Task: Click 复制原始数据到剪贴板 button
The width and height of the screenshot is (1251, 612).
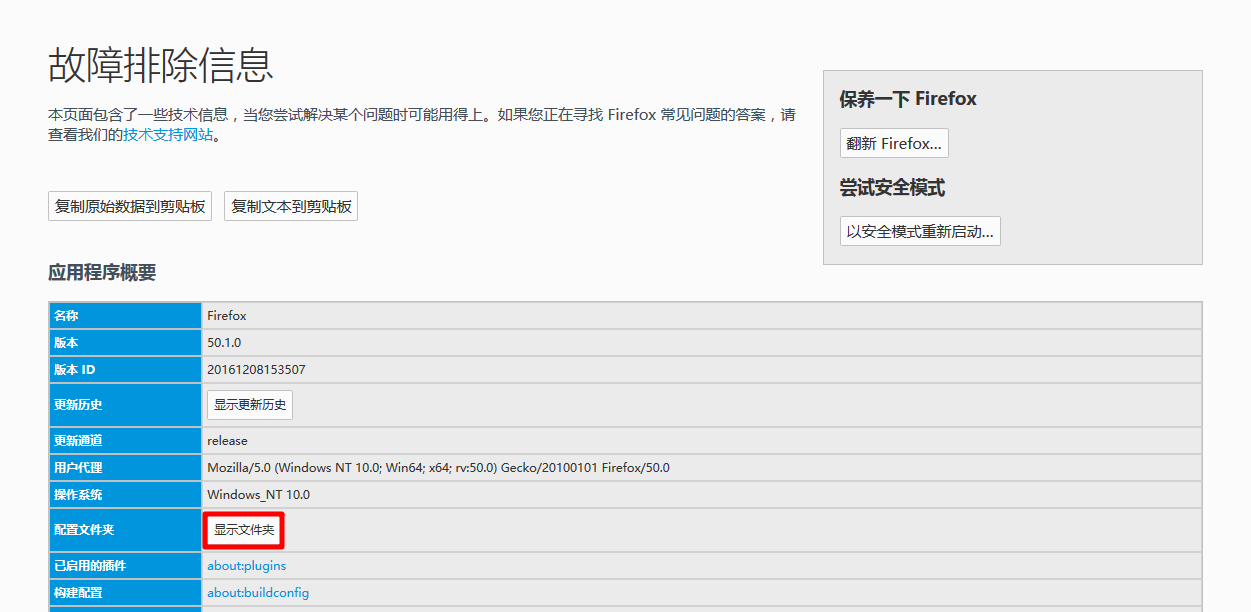Action: point(130,206)
